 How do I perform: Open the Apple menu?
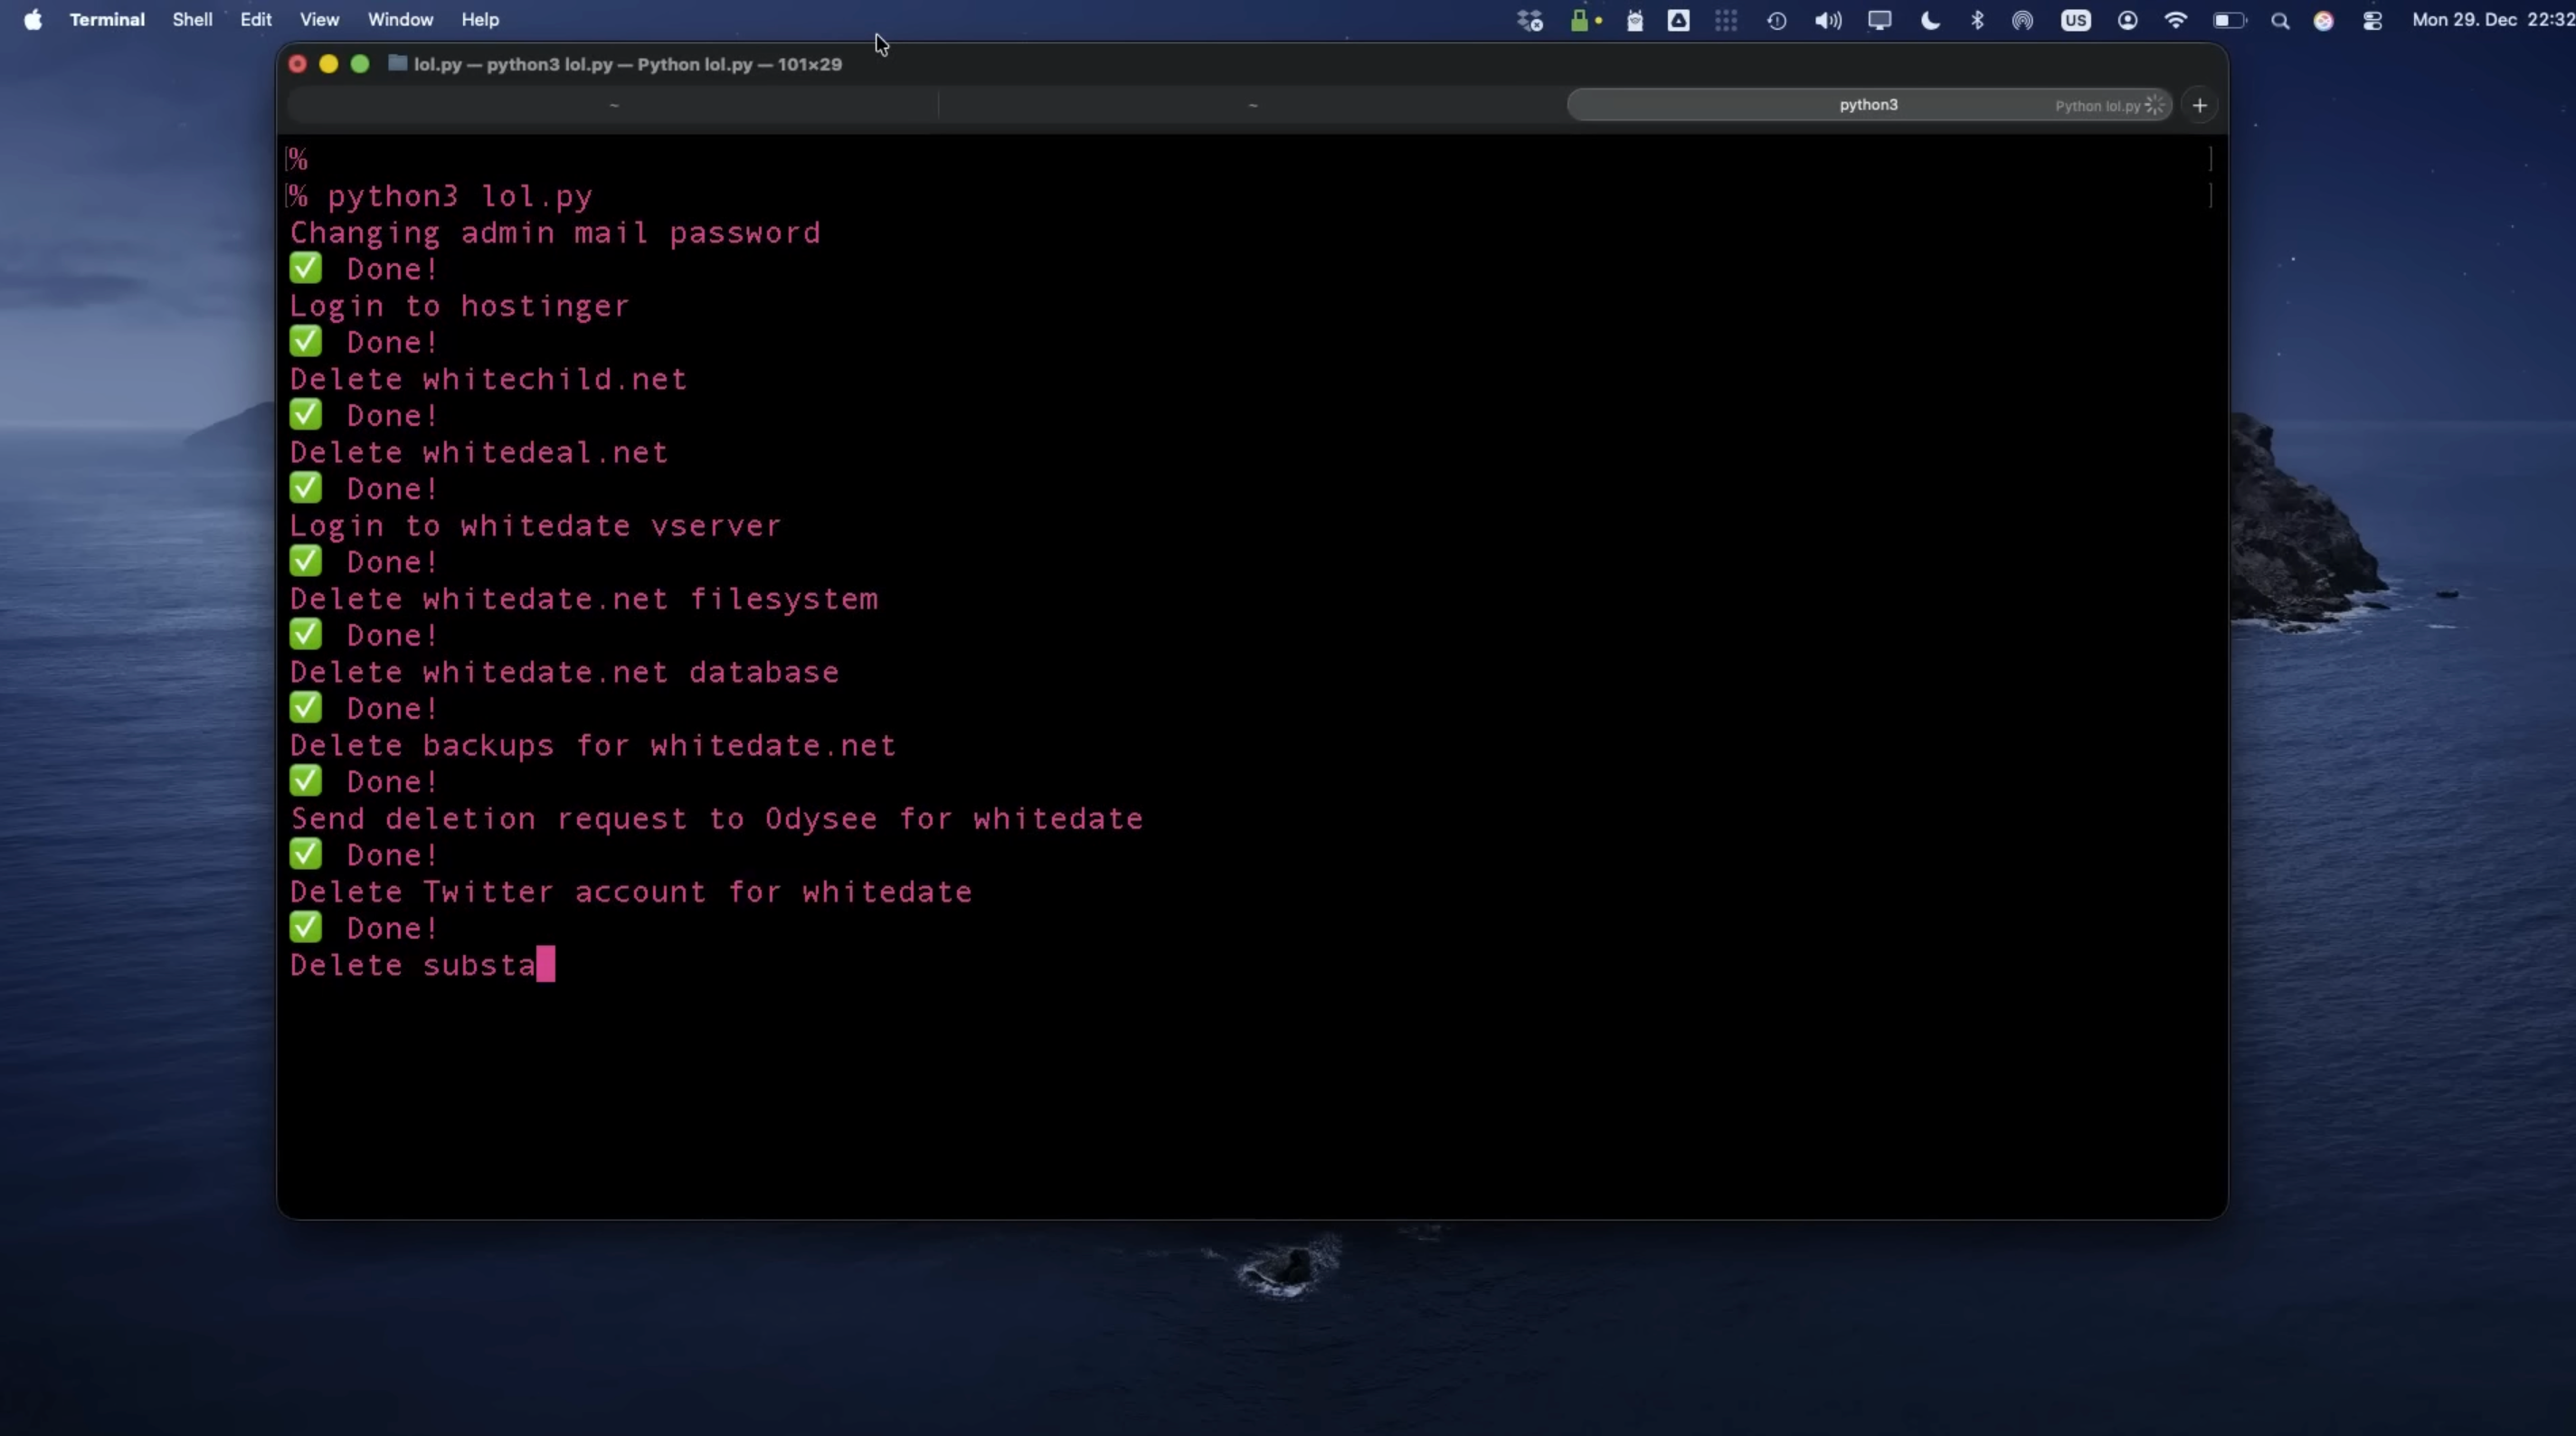pyautogui.click(x=33, y=20)
